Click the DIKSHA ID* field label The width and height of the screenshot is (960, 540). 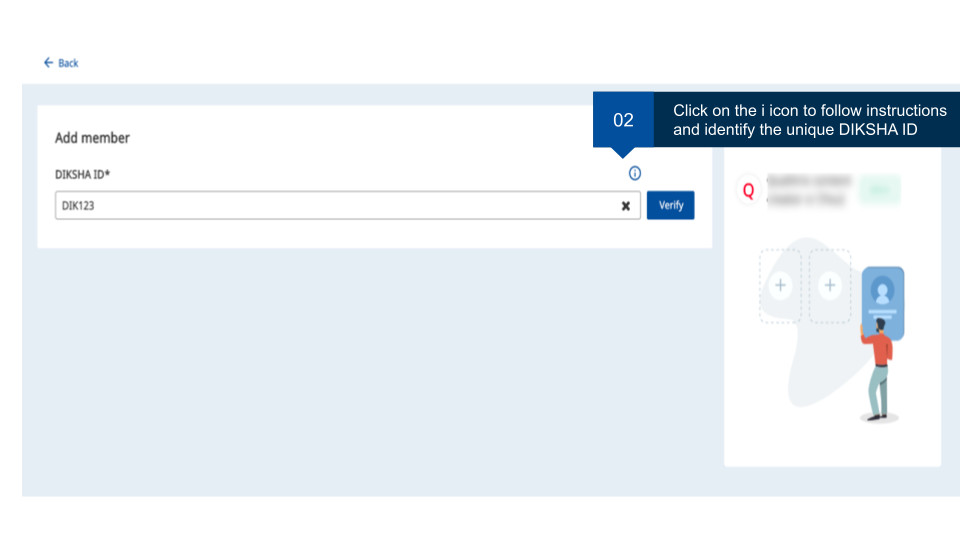click(82, 174)
